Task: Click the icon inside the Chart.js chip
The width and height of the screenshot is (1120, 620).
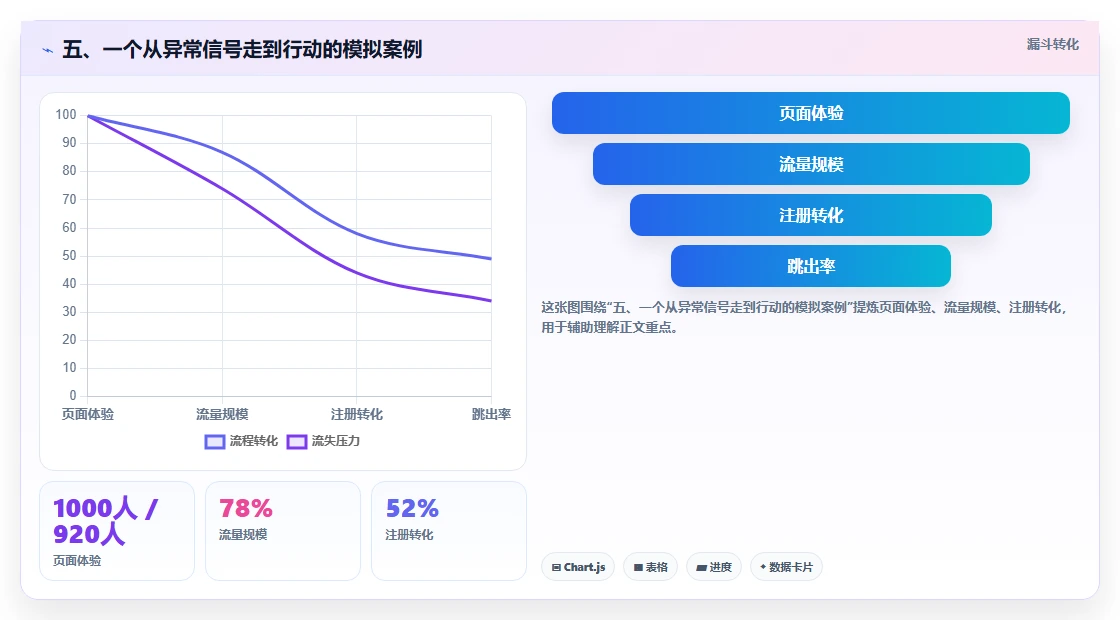Action: tap(556, 568)
